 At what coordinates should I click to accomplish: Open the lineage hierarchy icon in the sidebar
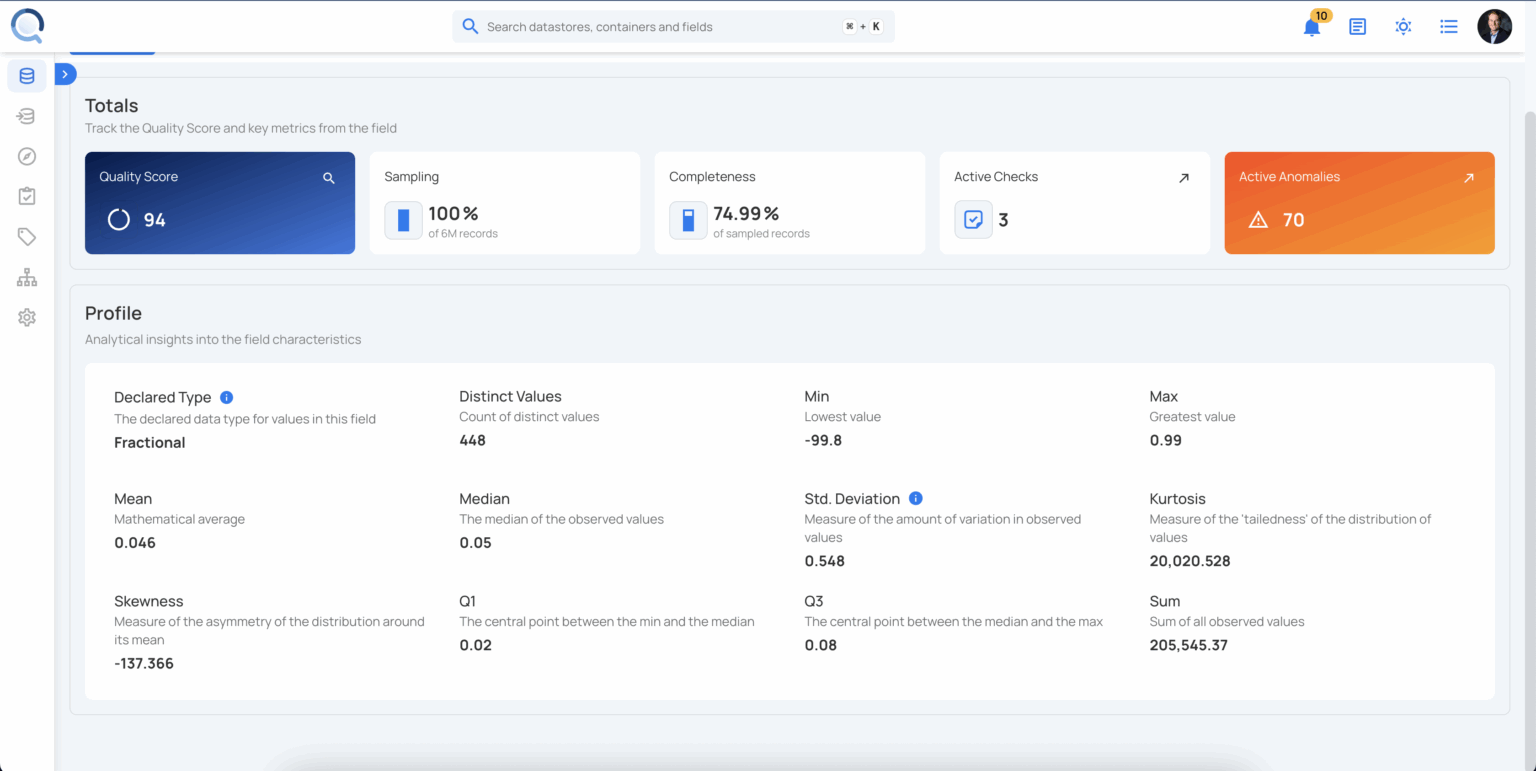(27, 277)
